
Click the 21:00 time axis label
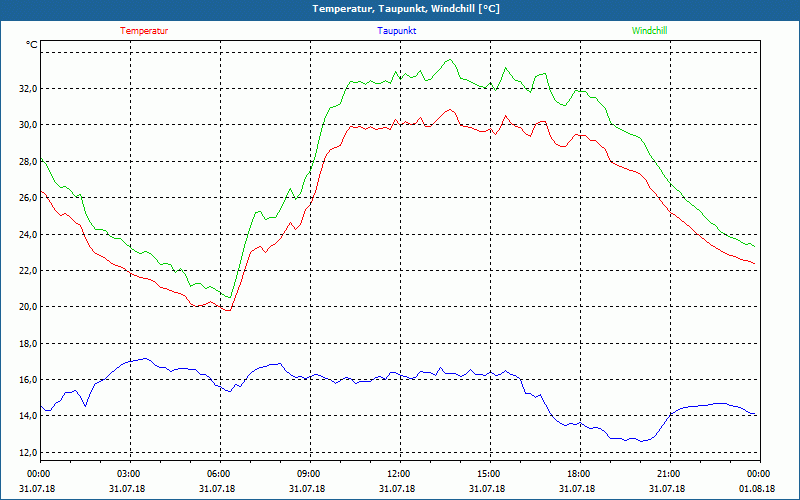pos(670,474)
